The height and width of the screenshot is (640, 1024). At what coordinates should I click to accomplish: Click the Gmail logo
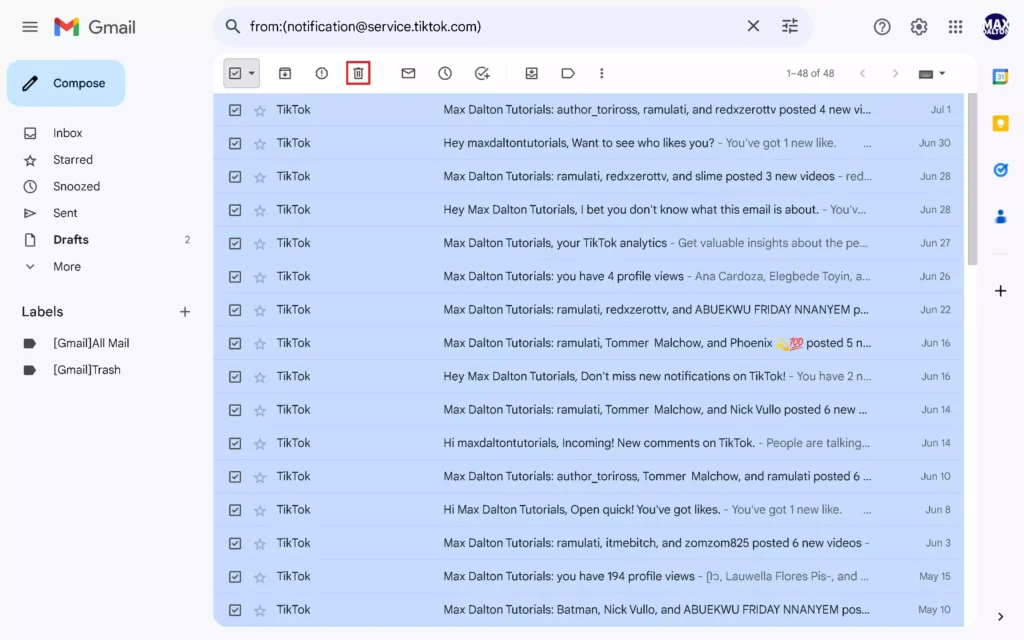[95, 27]
